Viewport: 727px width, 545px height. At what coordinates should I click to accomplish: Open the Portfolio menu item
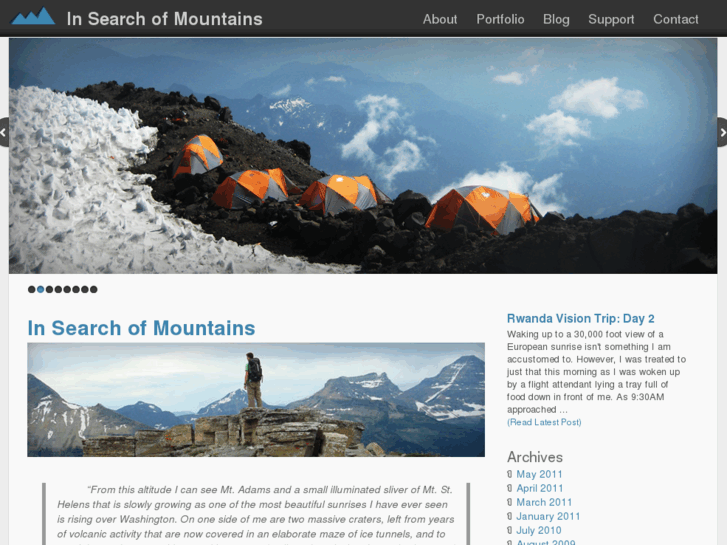[x=500, y=19]
